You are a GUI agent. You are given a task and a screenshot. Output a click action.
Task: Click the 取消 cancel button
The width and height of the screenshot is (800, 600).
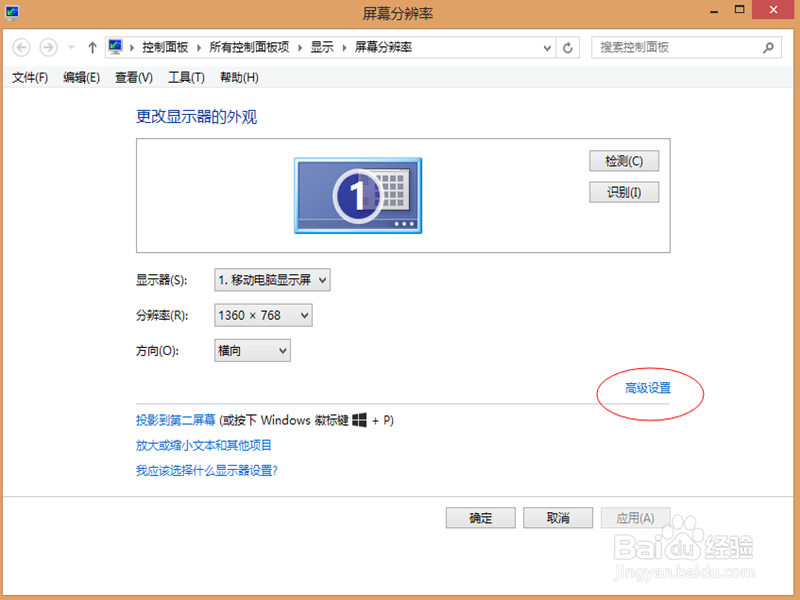click(558, 518)
